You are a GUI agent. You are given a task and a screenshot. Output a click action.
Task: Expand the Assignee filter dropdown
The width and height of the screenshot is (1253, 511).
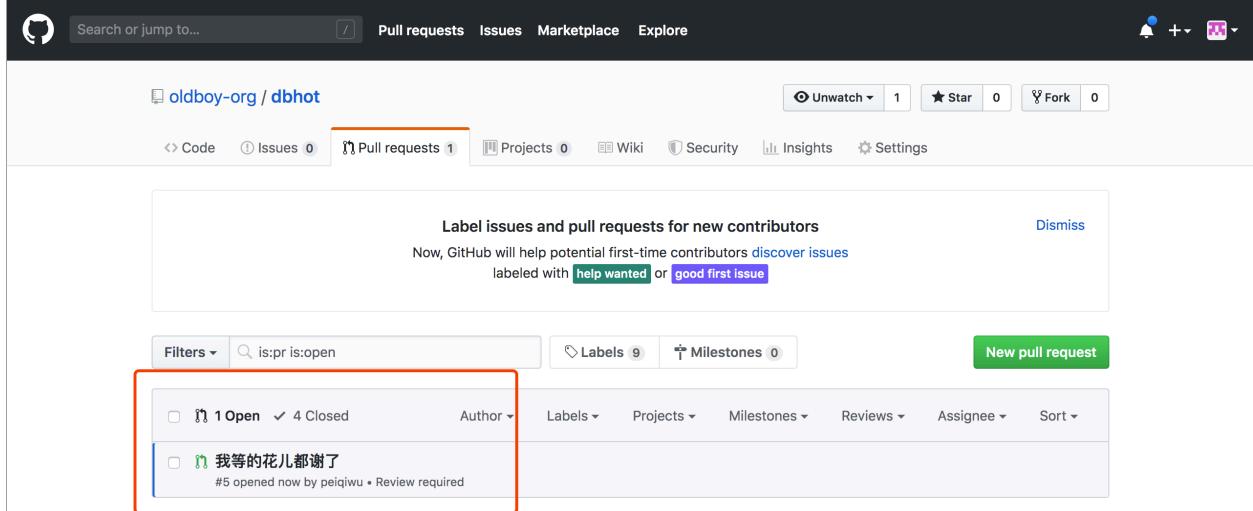[x=972, y=416]
